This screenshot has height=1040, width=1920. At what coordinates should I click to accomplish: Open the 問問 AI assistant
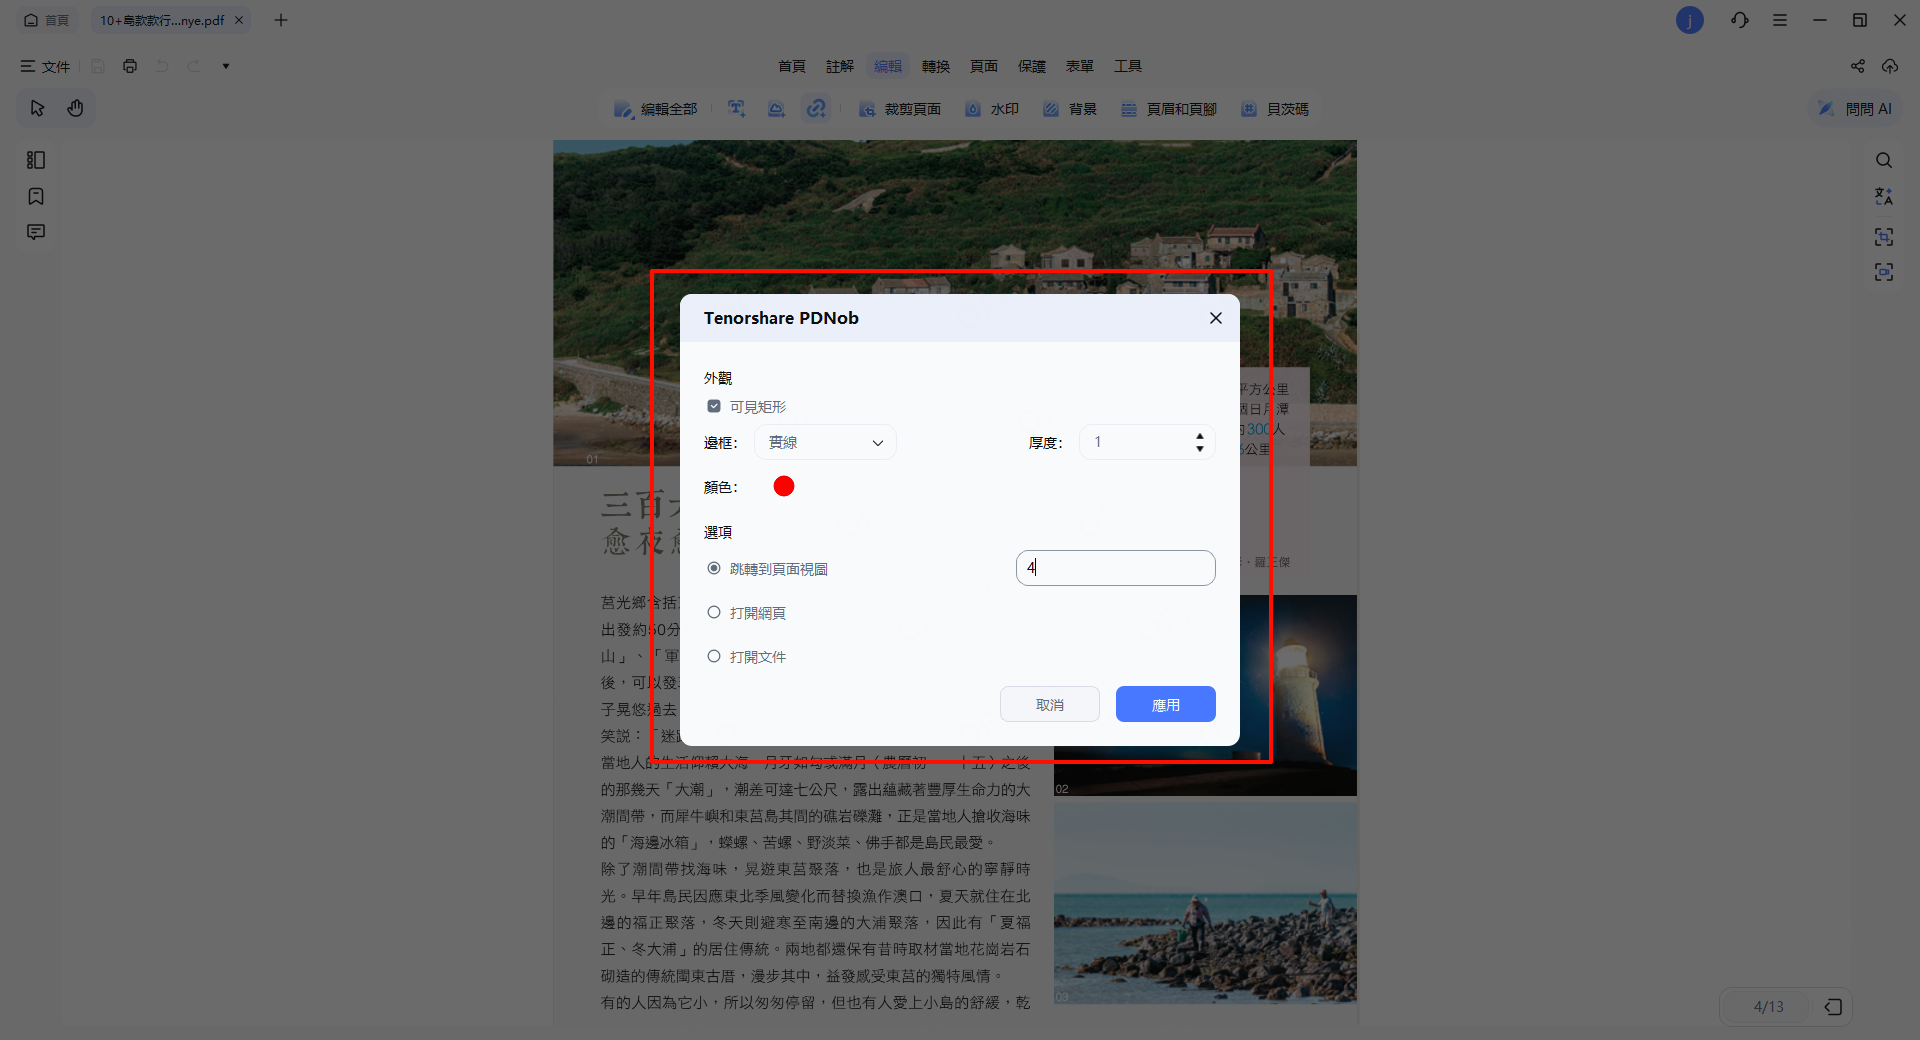(x=1855, y=109)
